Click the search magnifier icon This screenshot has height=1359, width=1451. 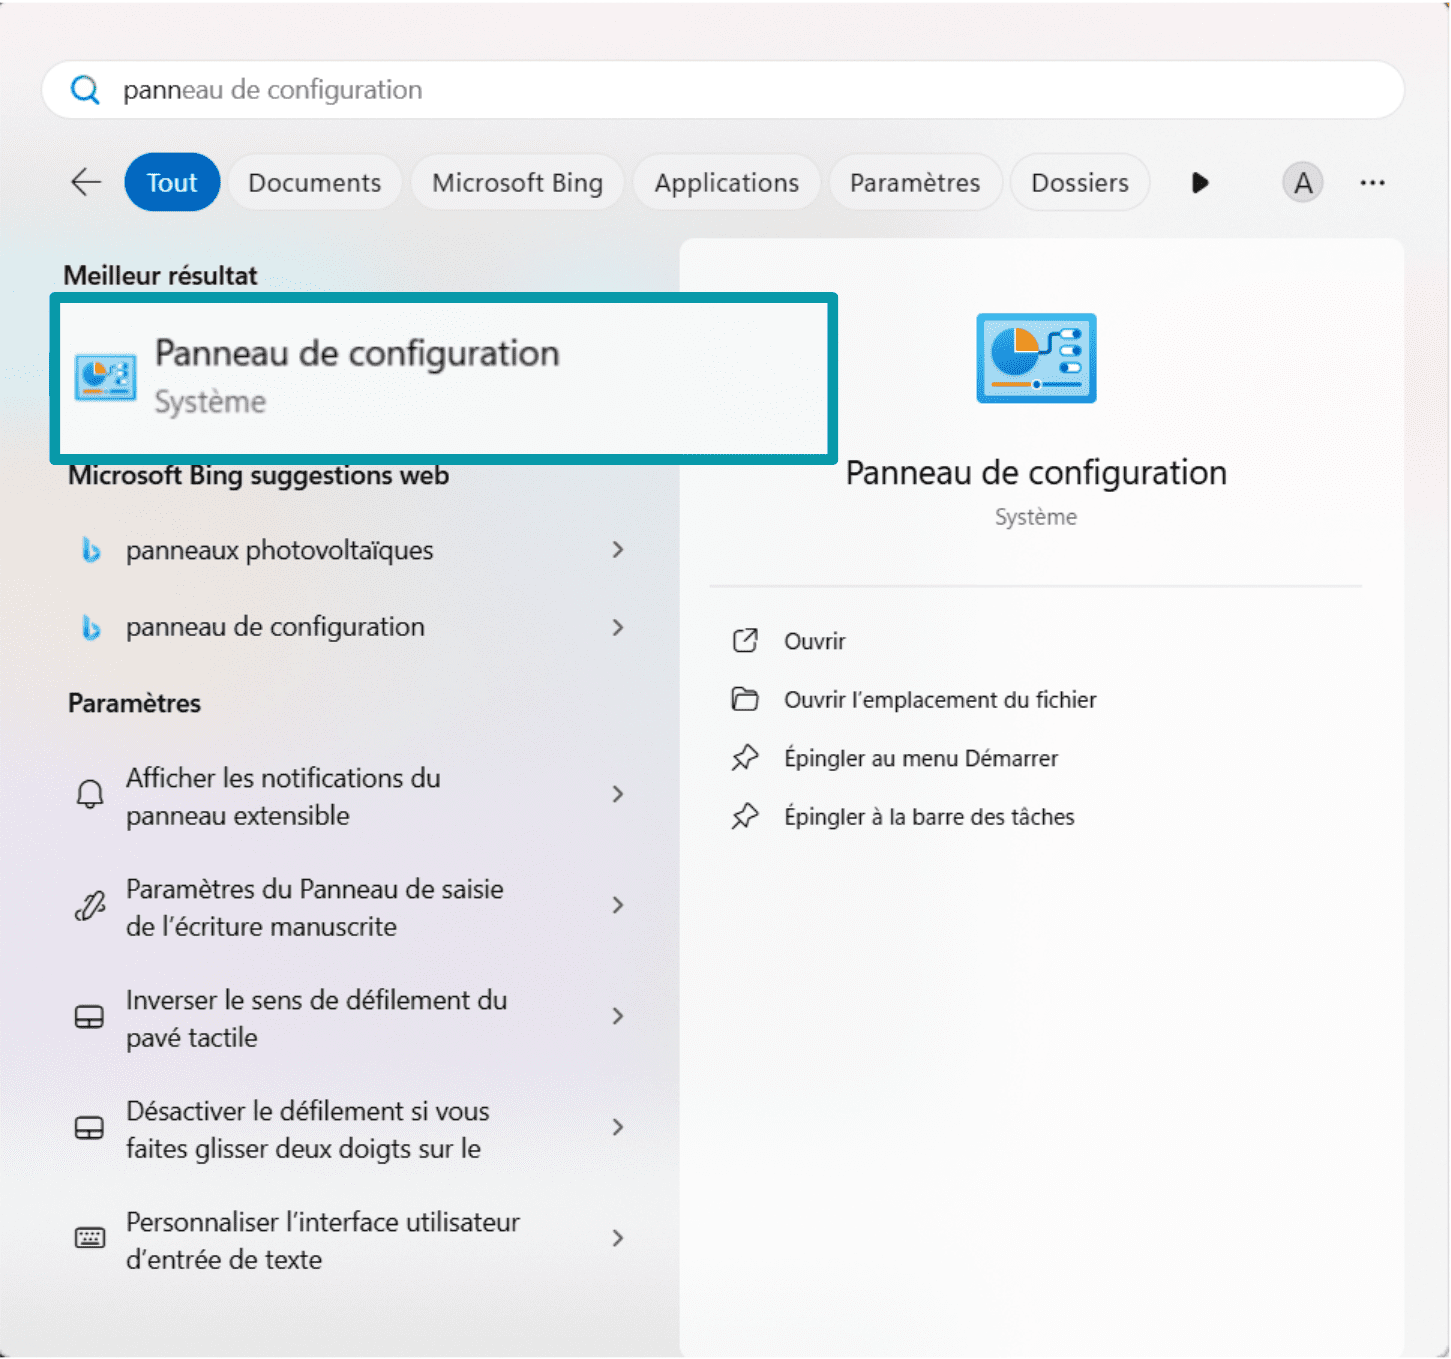click(x=86, y=90)
